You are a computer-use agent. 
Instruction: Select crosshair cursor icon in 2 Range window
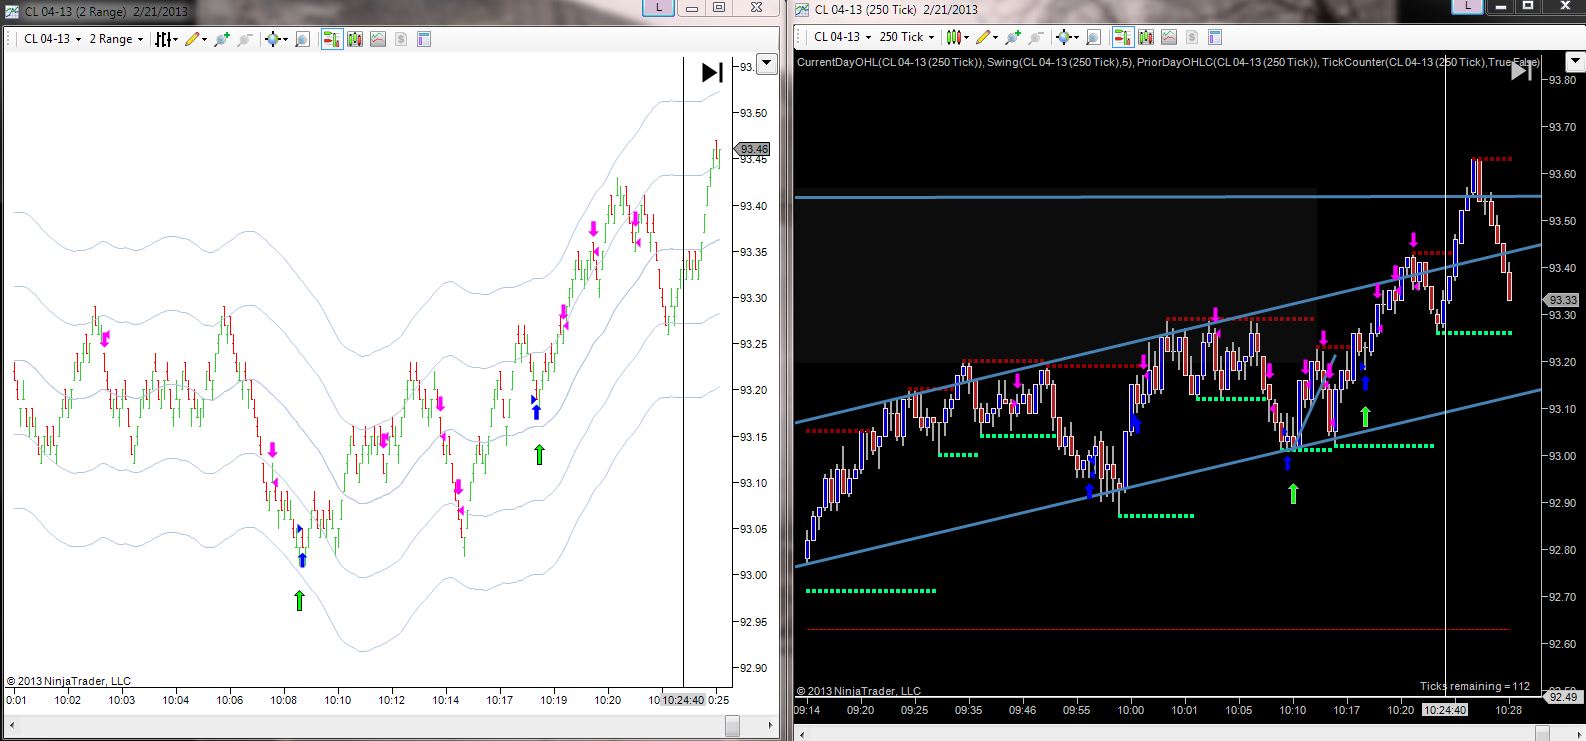pos(273,39)
